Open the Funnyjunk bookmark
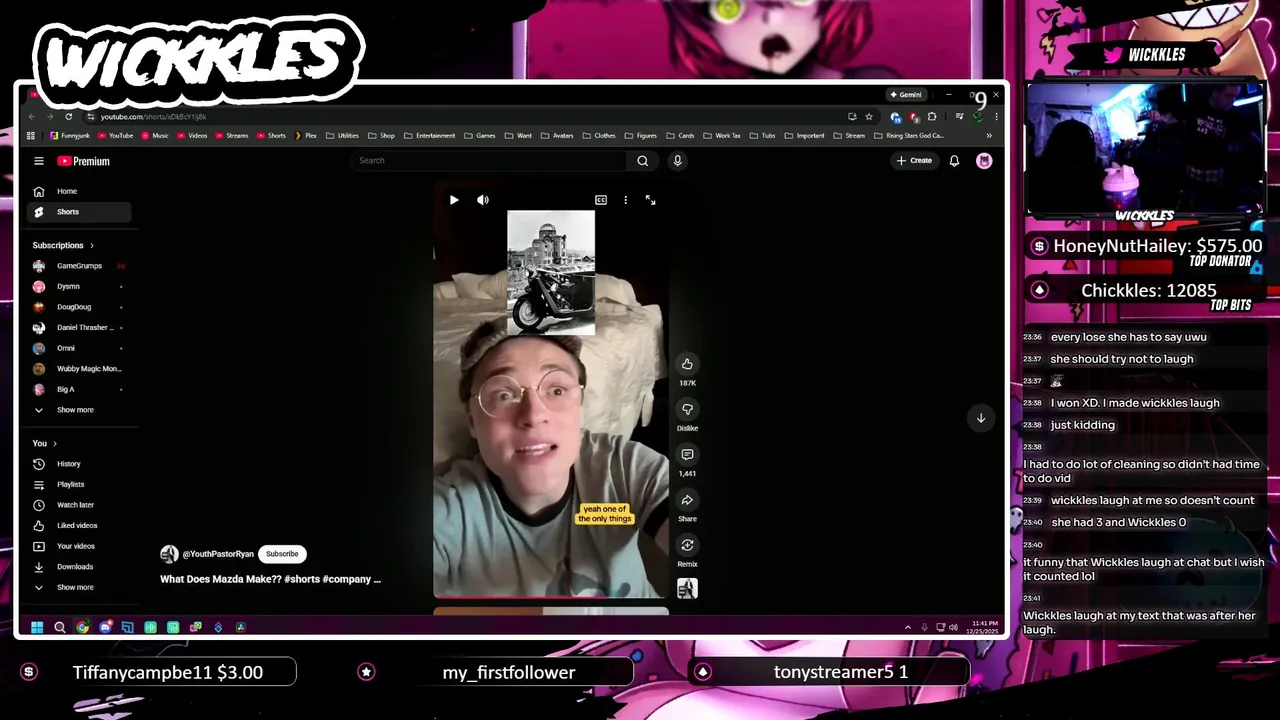This screenshot has width=1280, height=720. (x=69, y=135)
